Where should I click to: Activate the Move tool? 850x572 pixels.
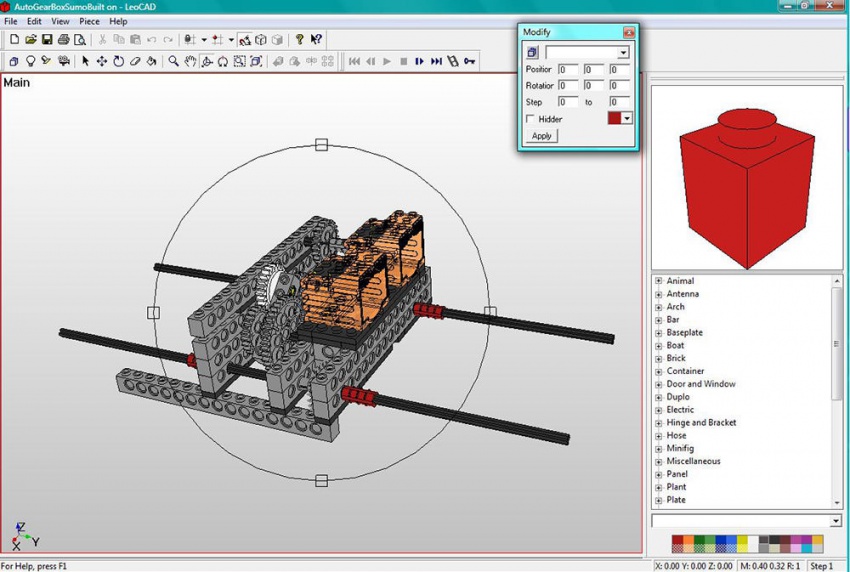coord(102,61)
